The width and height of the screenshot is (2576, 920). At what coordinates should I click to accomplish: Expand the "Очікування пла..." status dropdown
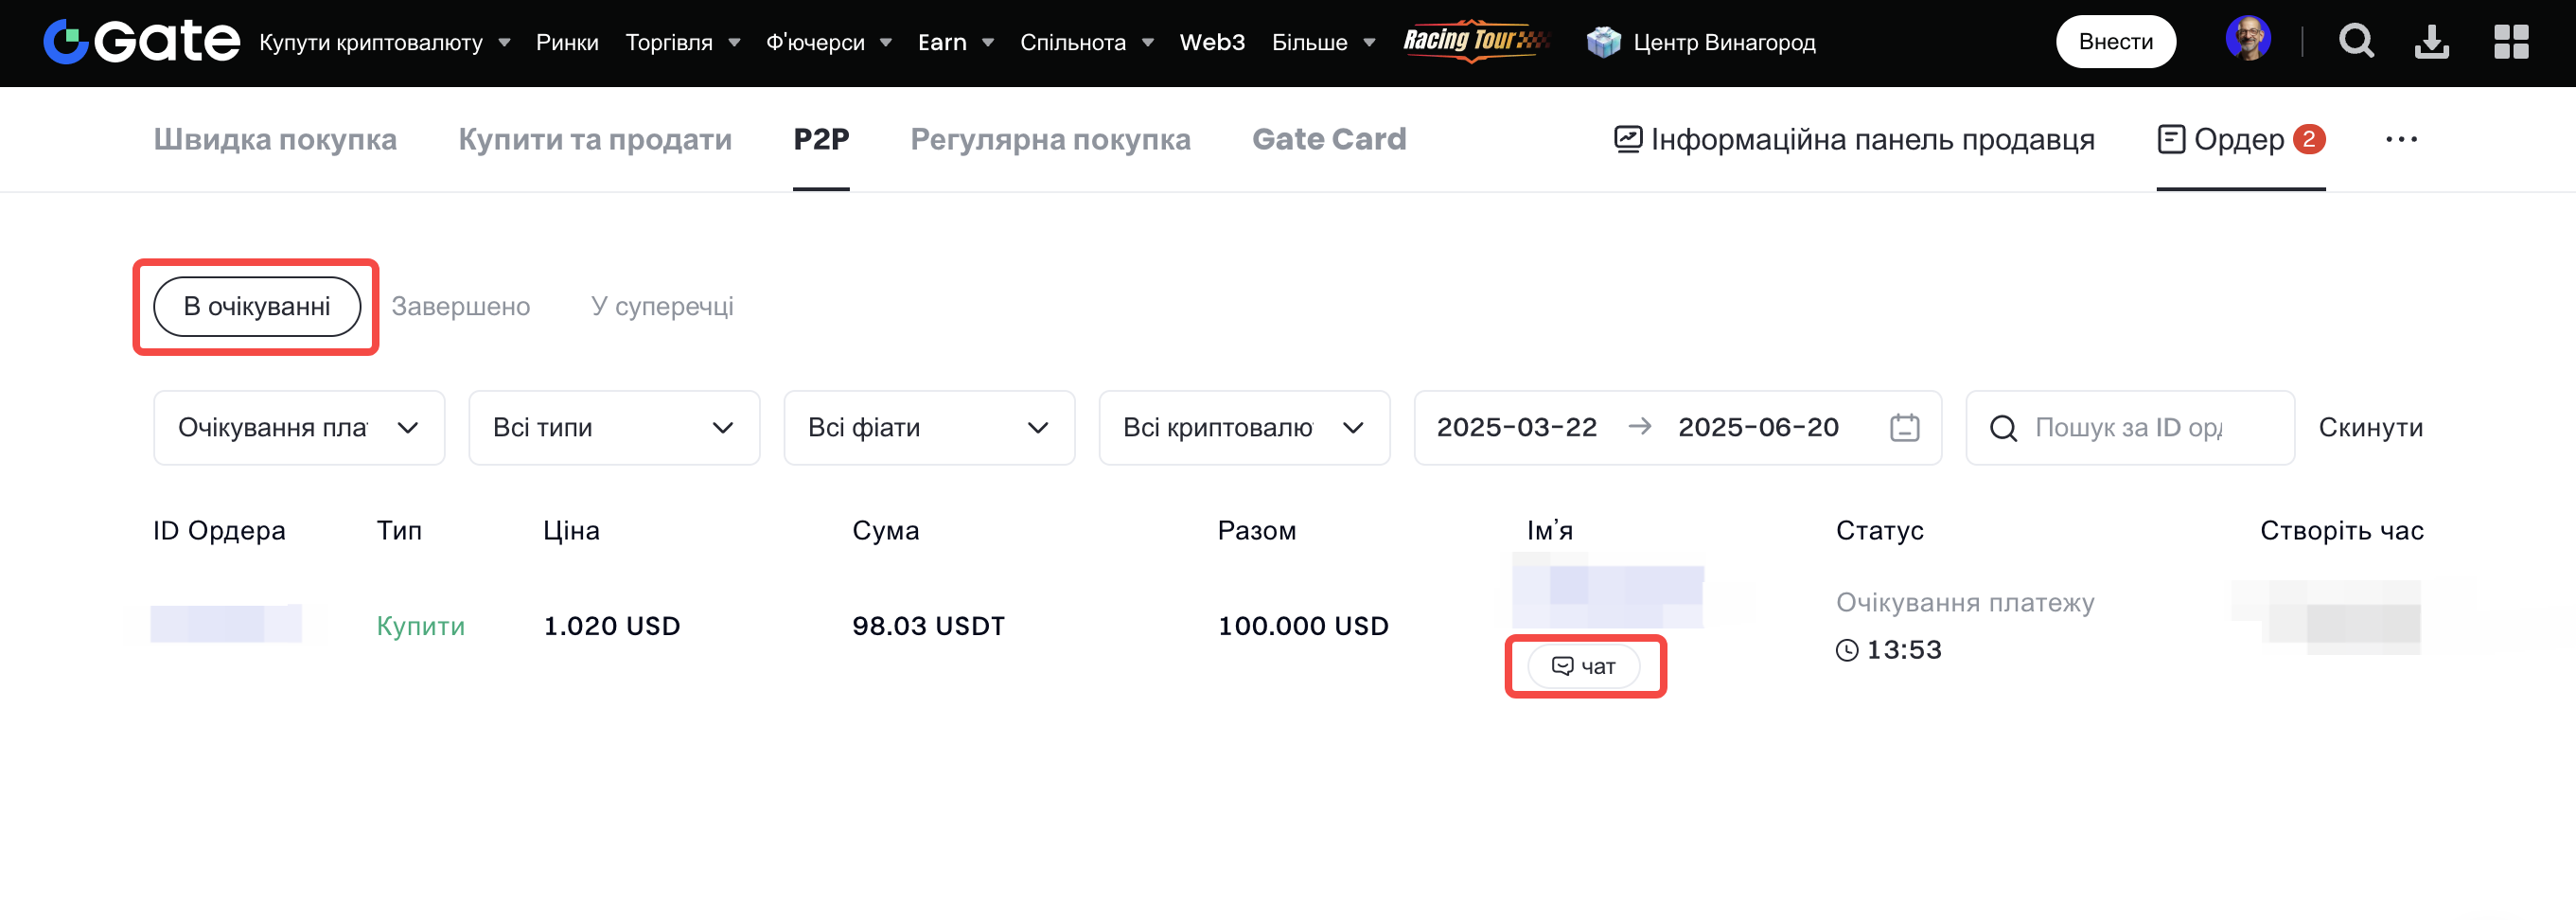click(x=299, y=428)
